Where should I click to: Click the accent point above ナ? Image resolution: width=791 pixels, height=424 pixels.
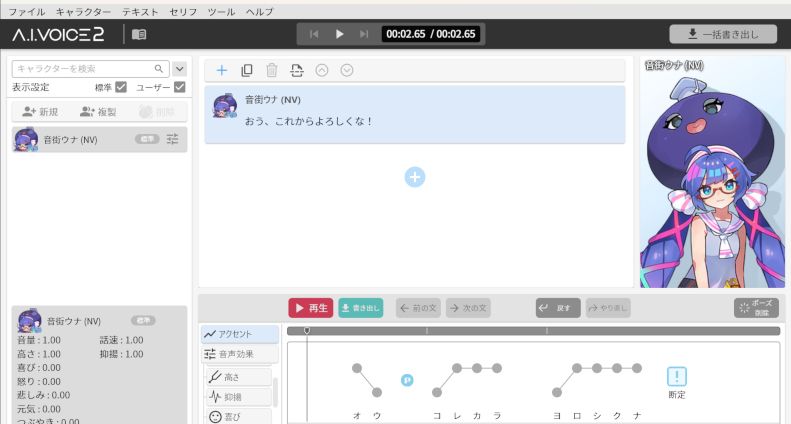coord(637,368)
